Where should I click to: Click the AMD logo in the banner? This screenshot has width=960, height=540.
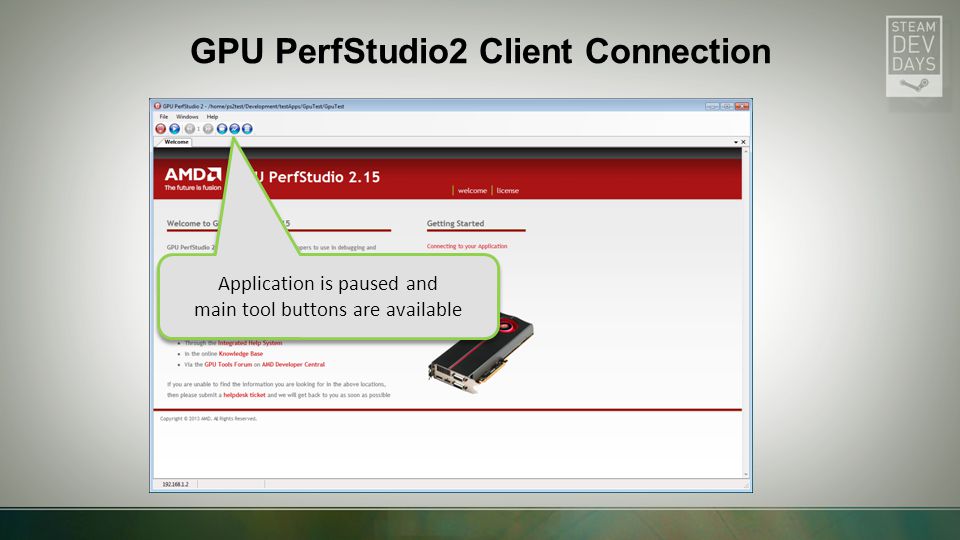193,178
